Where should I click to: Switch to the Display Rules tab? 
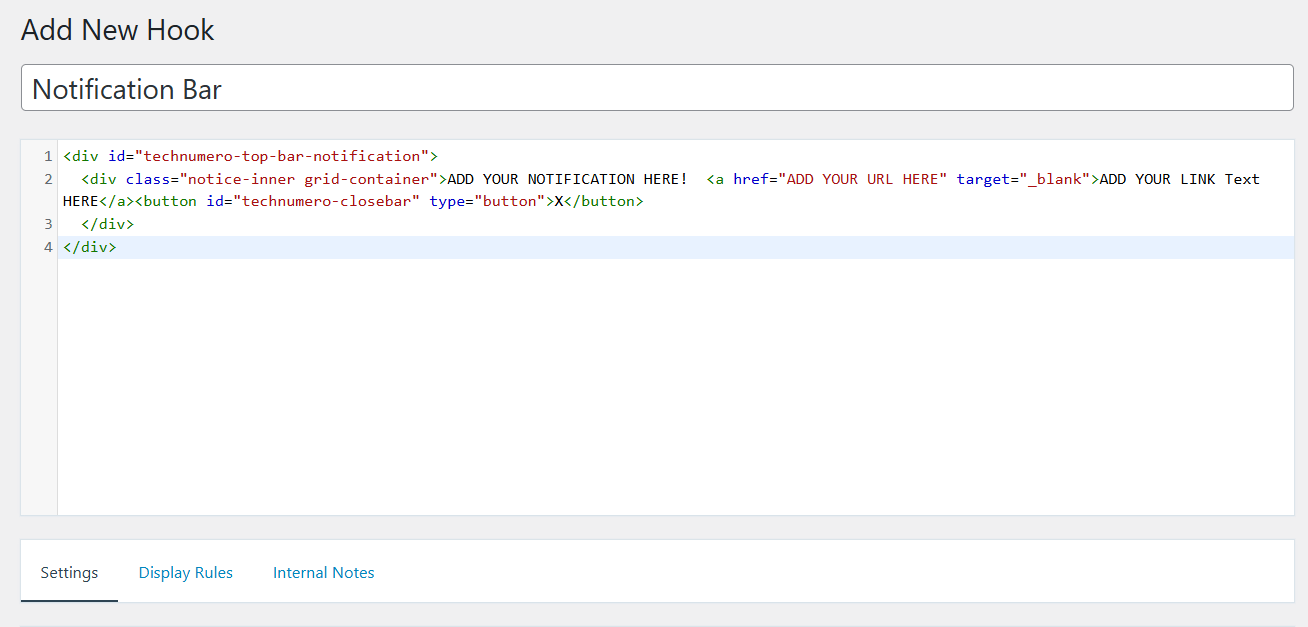click(x=185, y=573)
